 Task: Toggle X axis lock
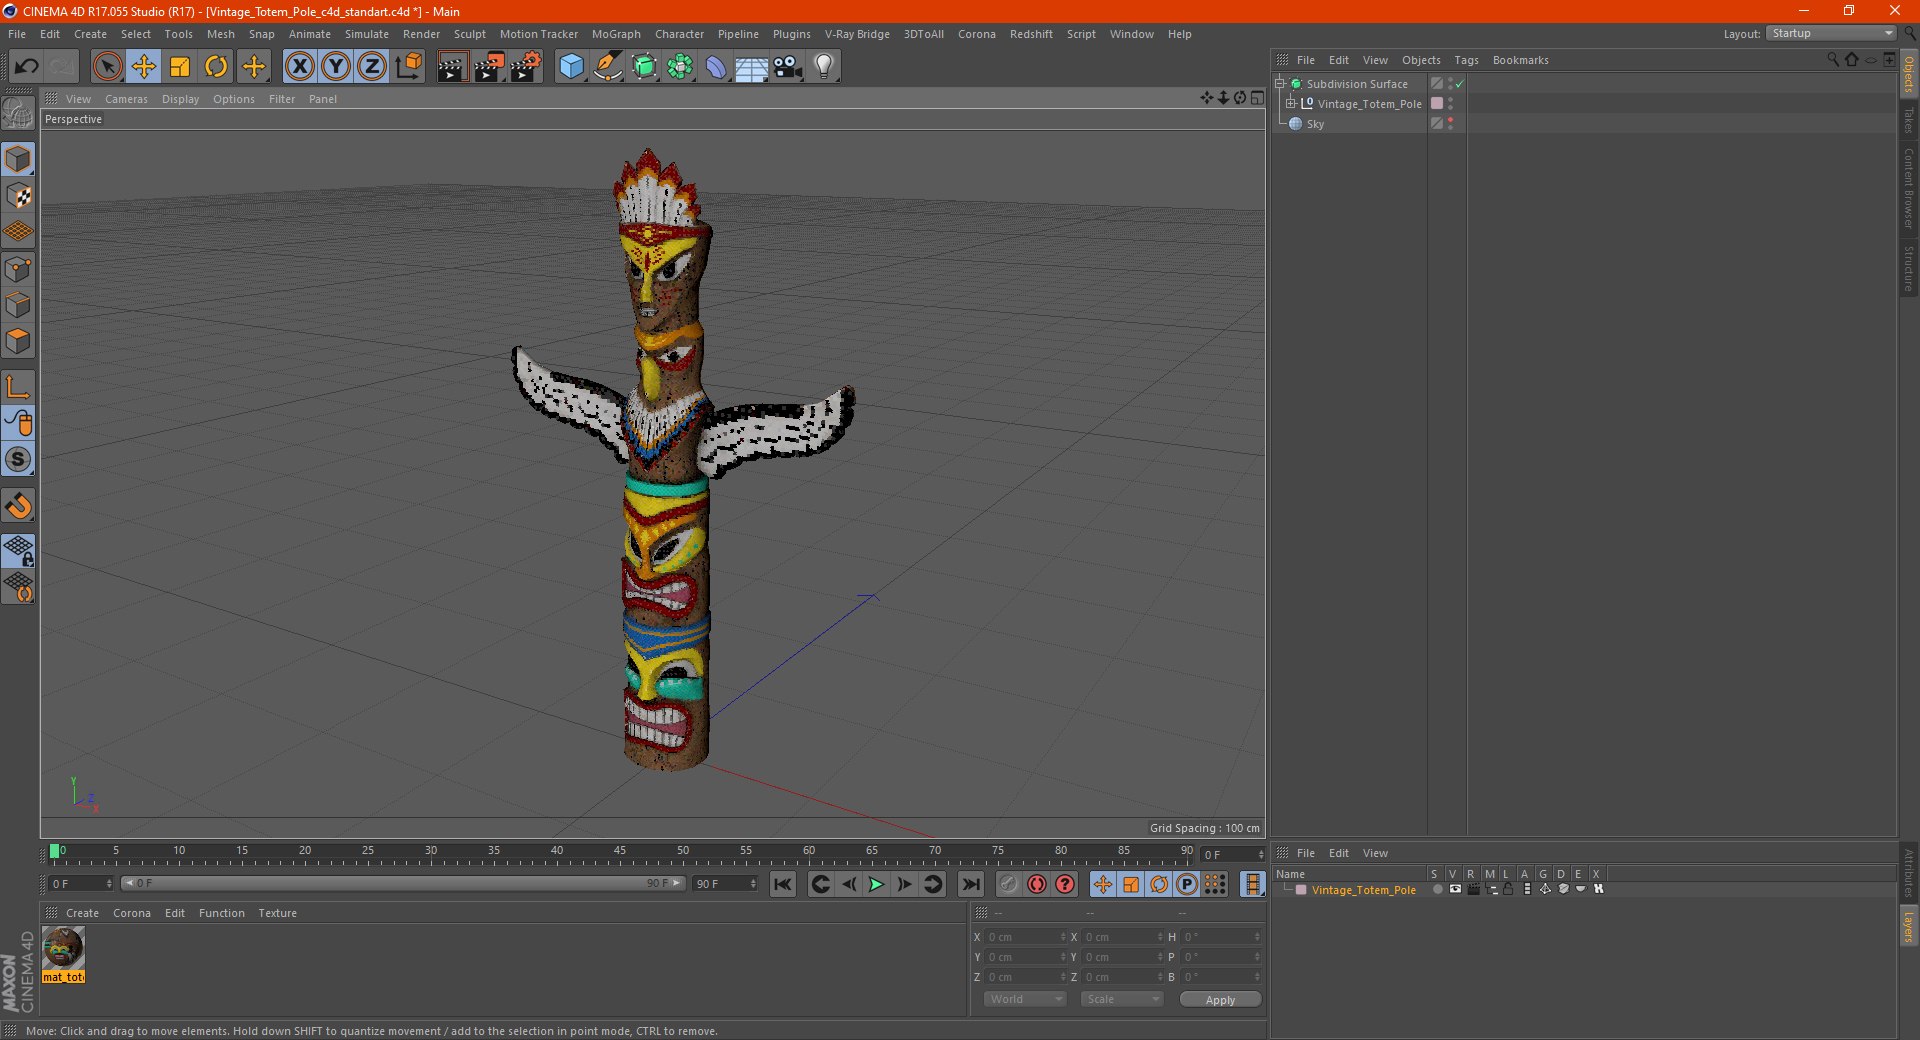click(x=299, y=67)
